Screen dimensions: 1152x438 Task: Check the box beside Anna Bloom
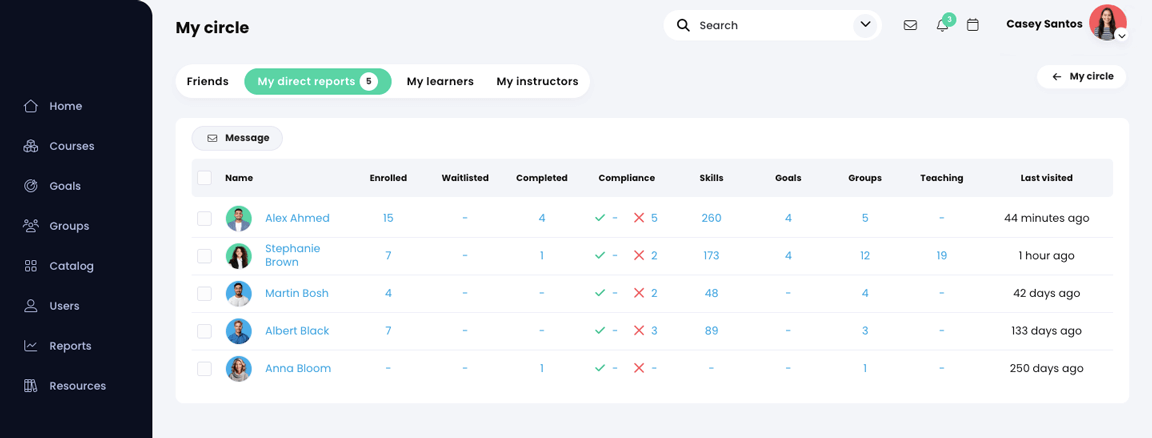pyautogui.click(x=204, y=369)
